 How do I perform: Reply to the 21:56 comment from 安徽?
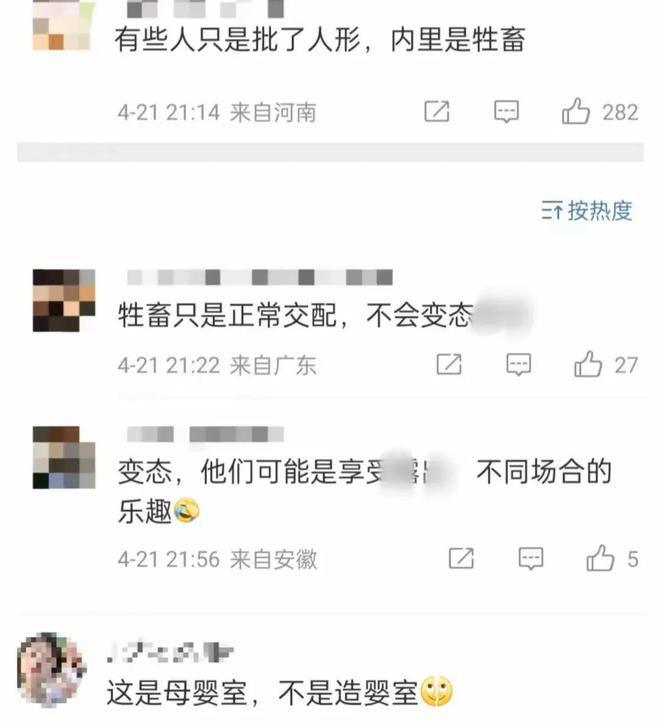click(x=531, y=559)
